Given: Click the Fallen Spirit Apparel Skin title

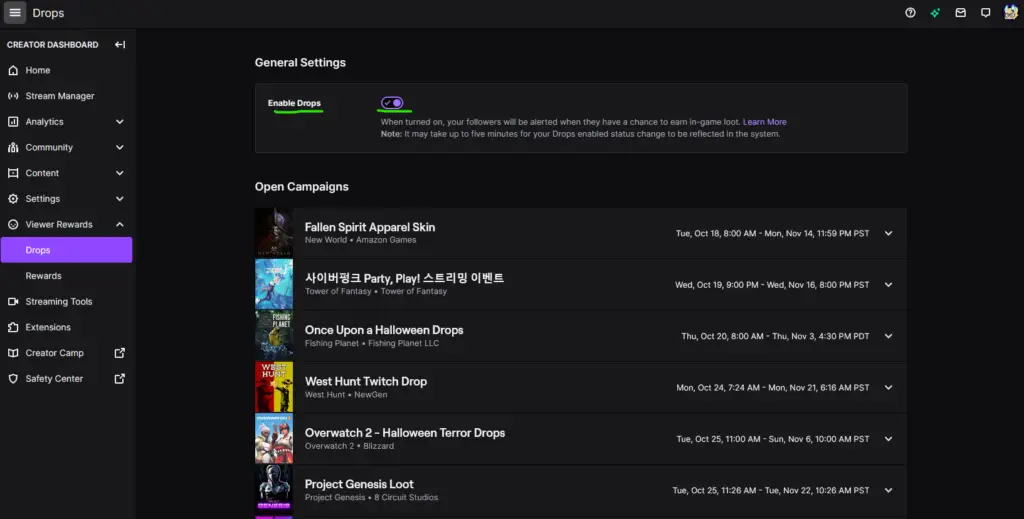Looking at the screenshot, I should [370, 227].
